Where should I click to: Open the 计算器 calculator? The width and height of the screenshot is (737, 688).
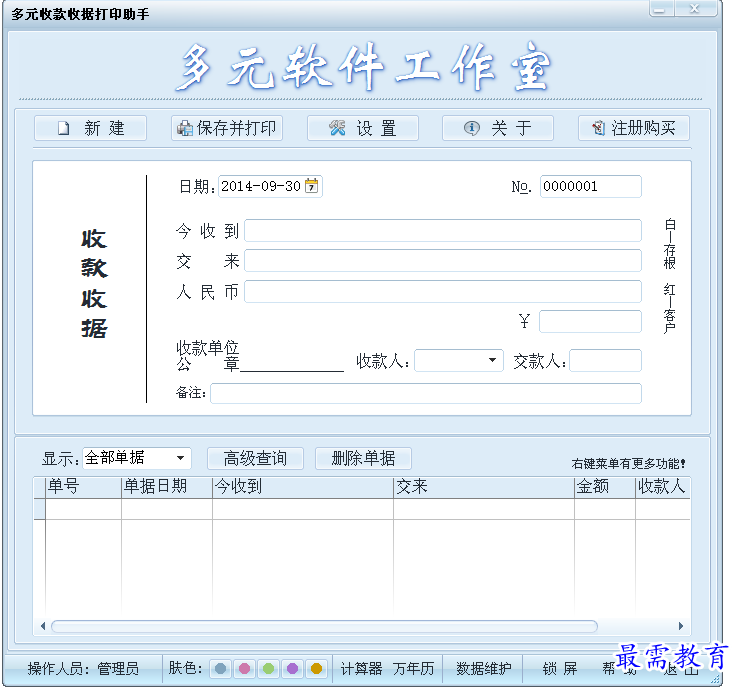[361, 668]
